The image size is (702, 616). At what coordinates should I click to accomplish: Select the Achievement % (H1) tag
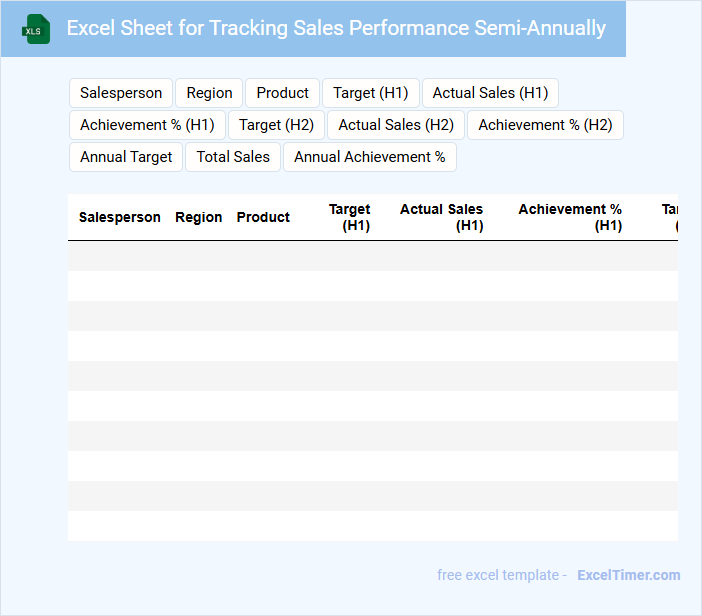(147, 125)
